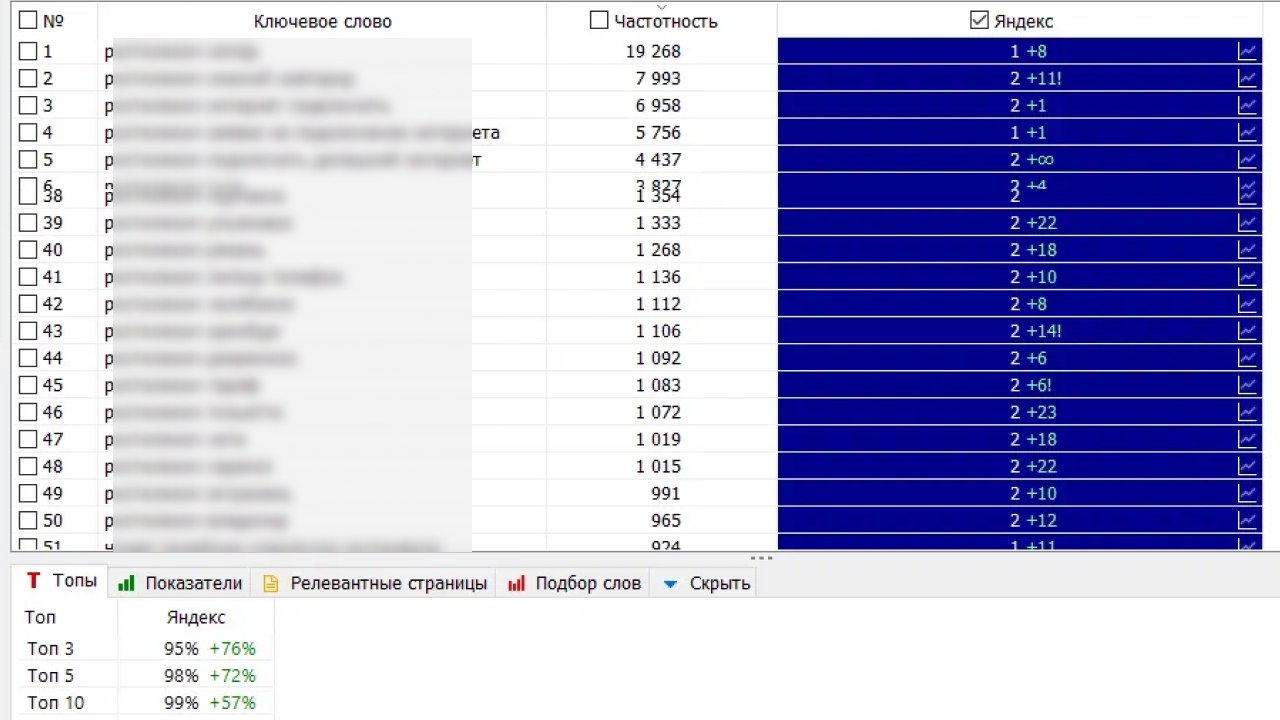Tick the checkbox for row 2
The height and width of the screenshot is (720, 1280).
tap(28, 78)
